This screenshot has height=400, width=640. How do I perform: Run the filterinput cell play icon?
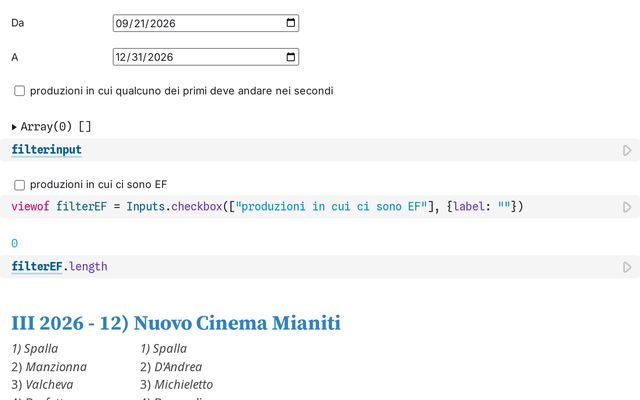(627, 151)
